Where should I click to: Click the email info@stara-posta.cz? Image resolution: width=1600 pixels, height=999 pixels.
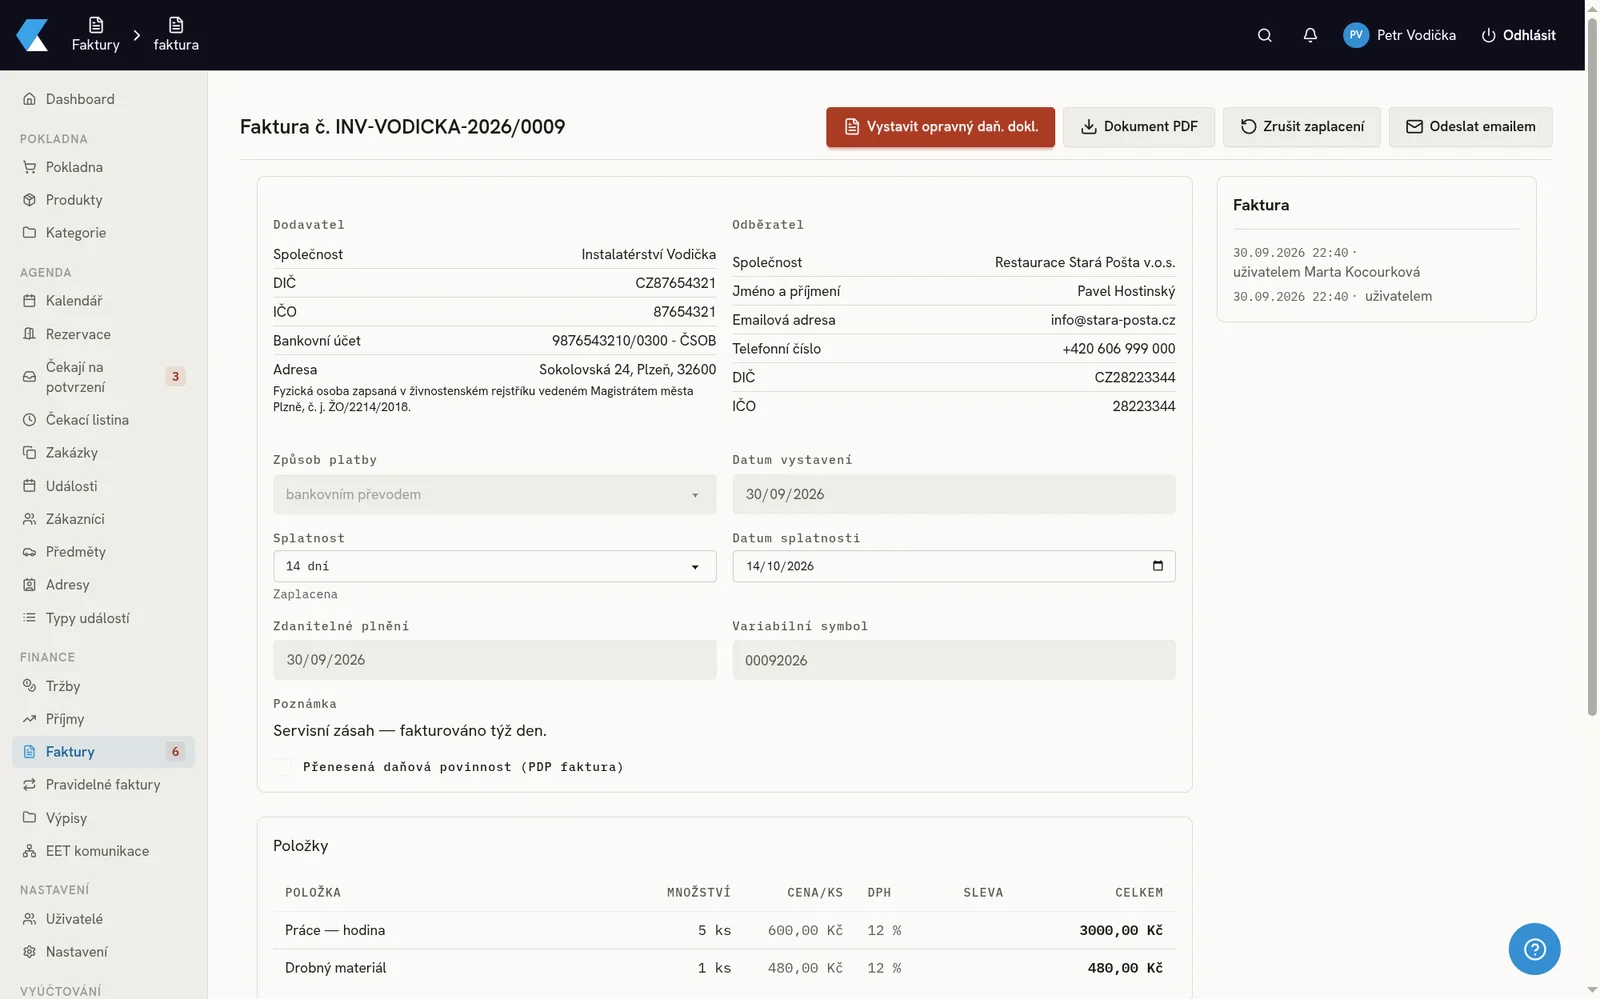tap(1113, 320)
